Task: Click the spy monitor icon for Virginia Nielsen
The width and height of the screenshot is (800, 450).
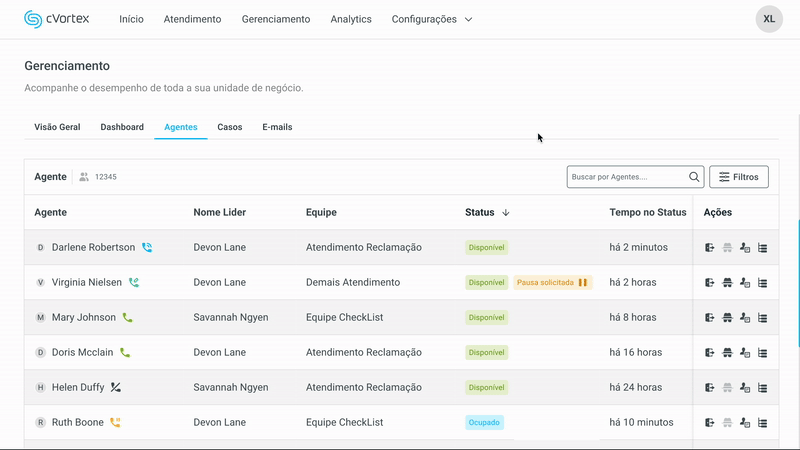Action: 727,283
